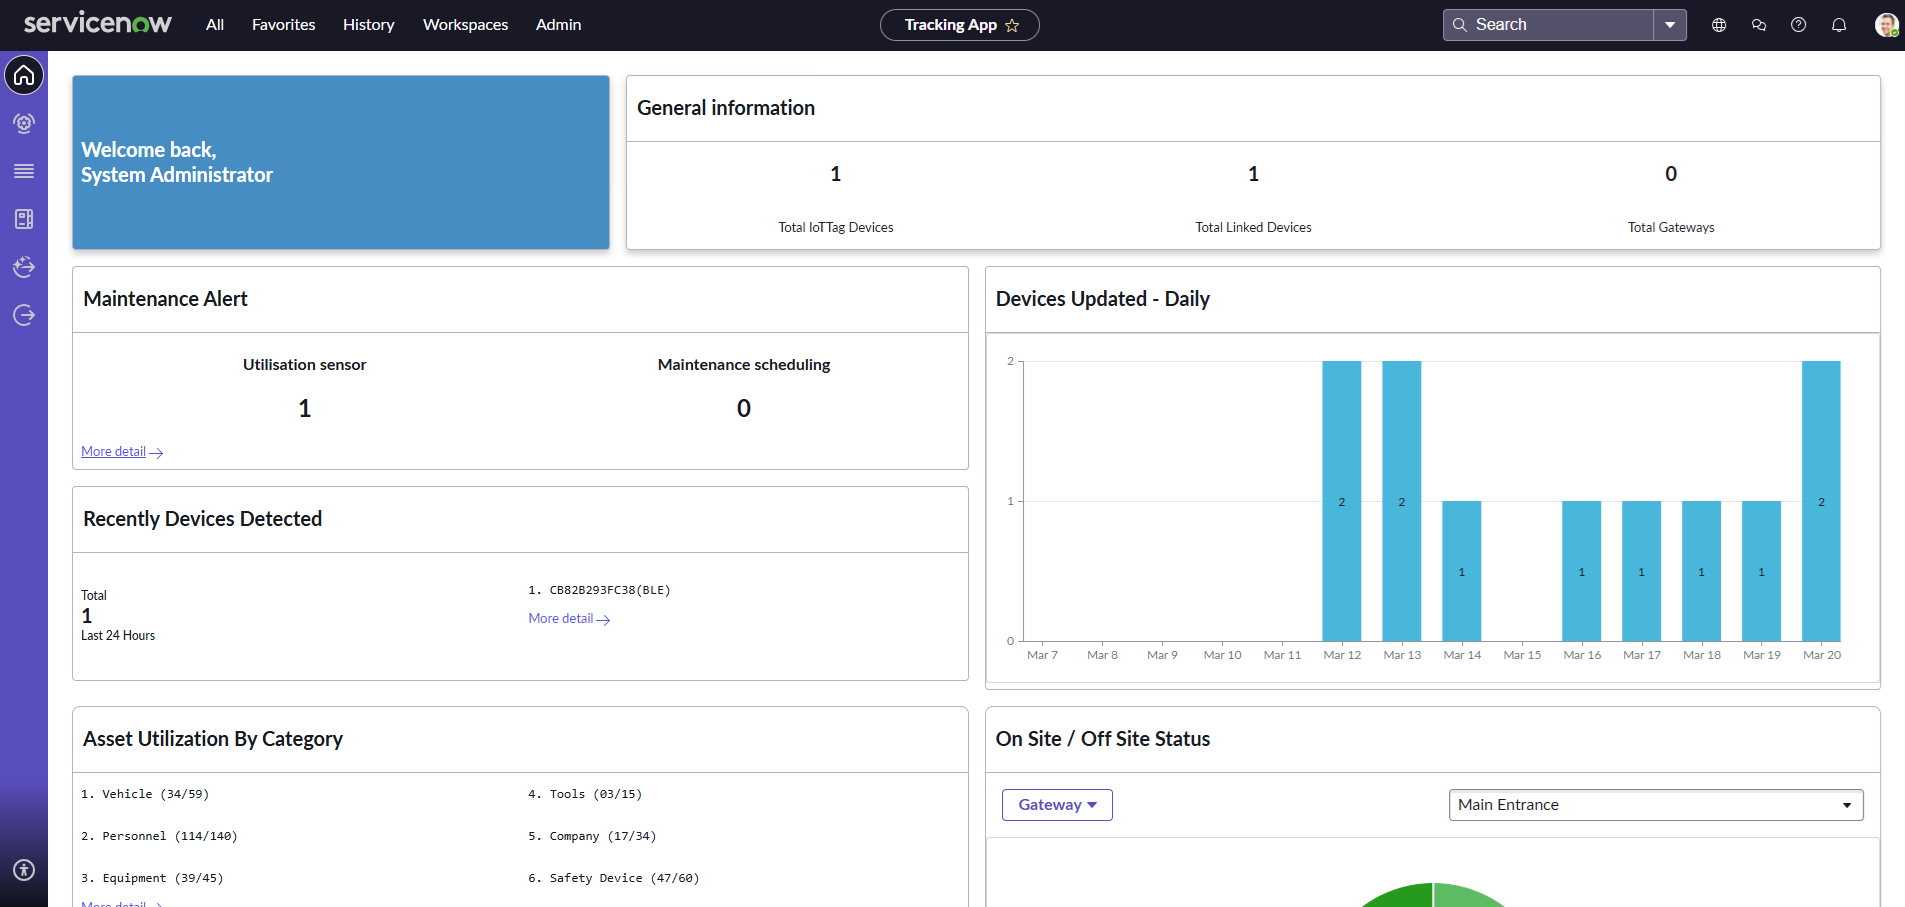Screen dimensions: 1905x907
Task: Click the ServiceNow logo
Action: tap(98, 23)
